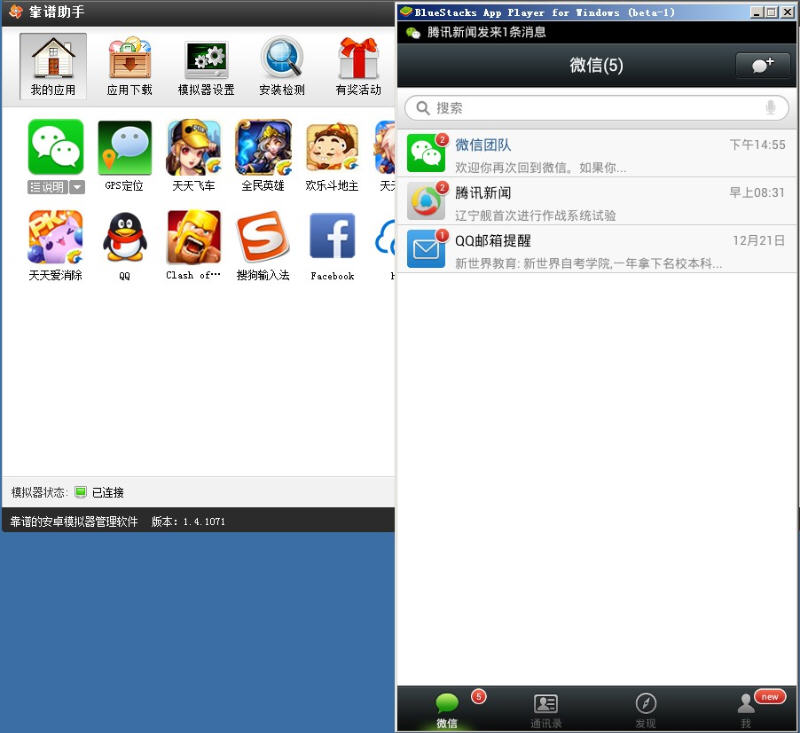800x733 pixels.
Task: Open the 腾讯新闻 conversation
Action: pyautogui.click(x=596, y=201)
